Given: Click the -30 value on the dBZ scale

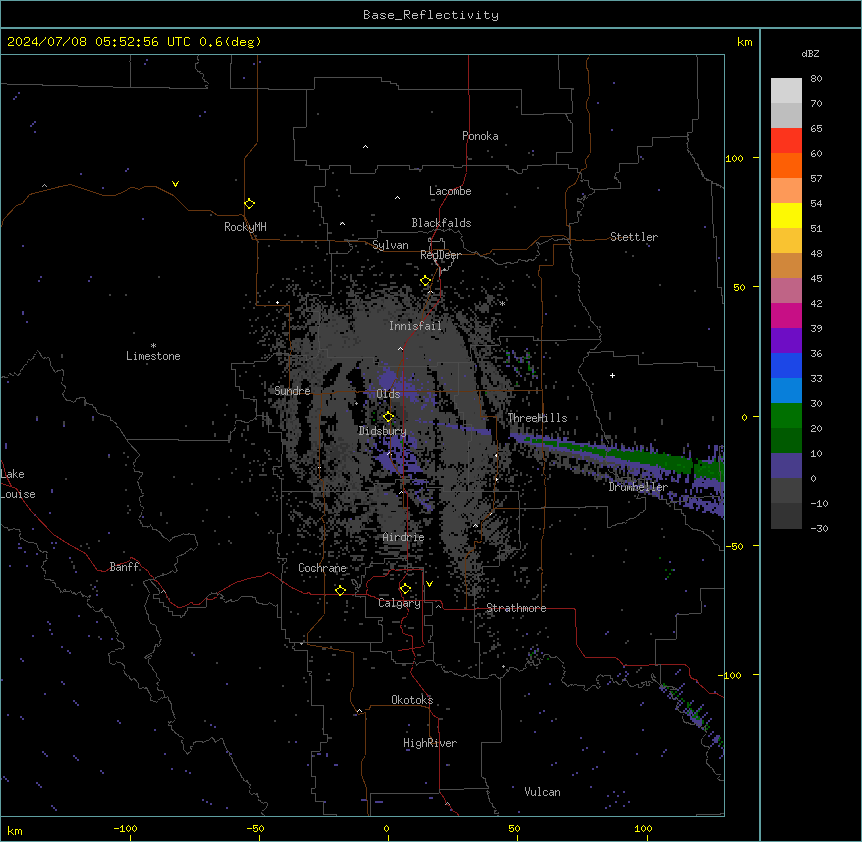Looking at the screenshot, I should [x=819, y=528].
